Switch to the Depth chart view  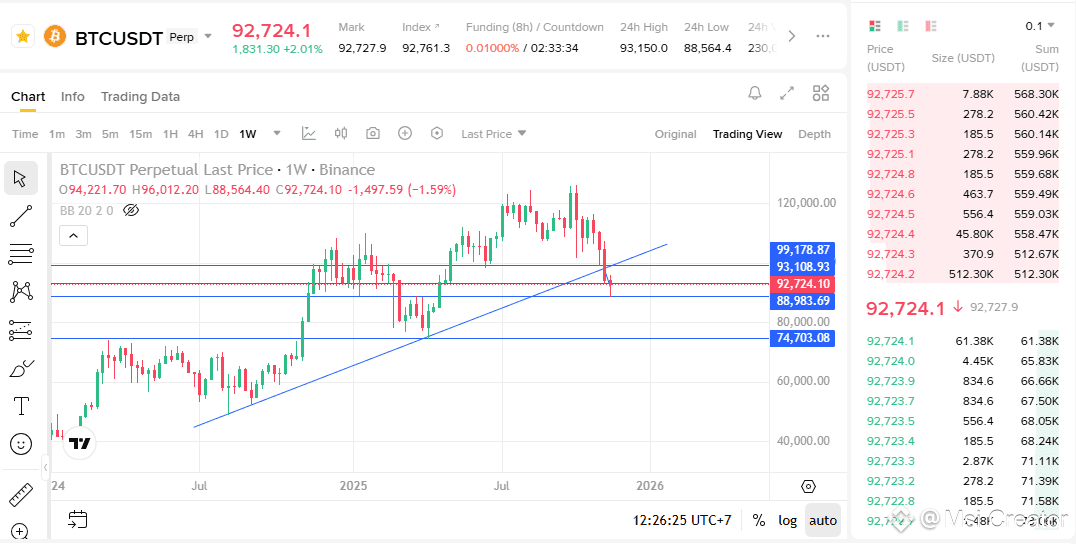click(x=815, y=134)
